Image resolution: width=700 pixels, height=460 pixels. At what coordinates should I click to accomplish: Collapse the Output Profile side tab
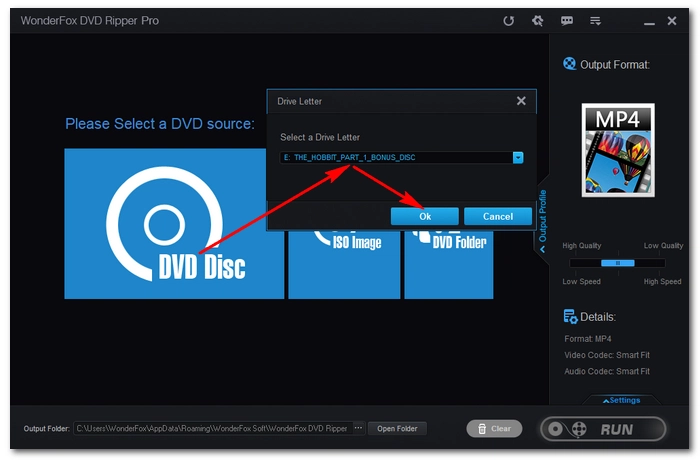542,221
